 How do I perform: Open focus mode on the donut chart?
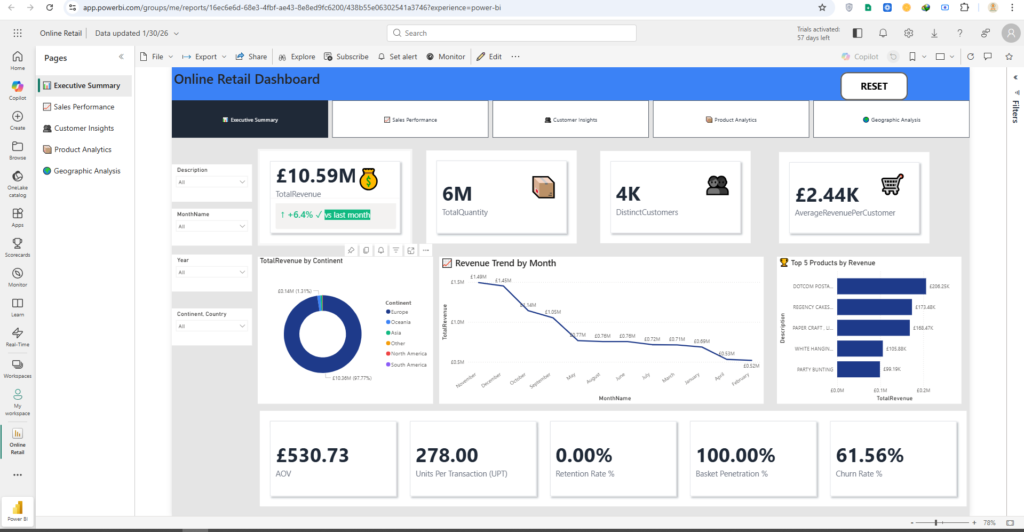point(411,250)
